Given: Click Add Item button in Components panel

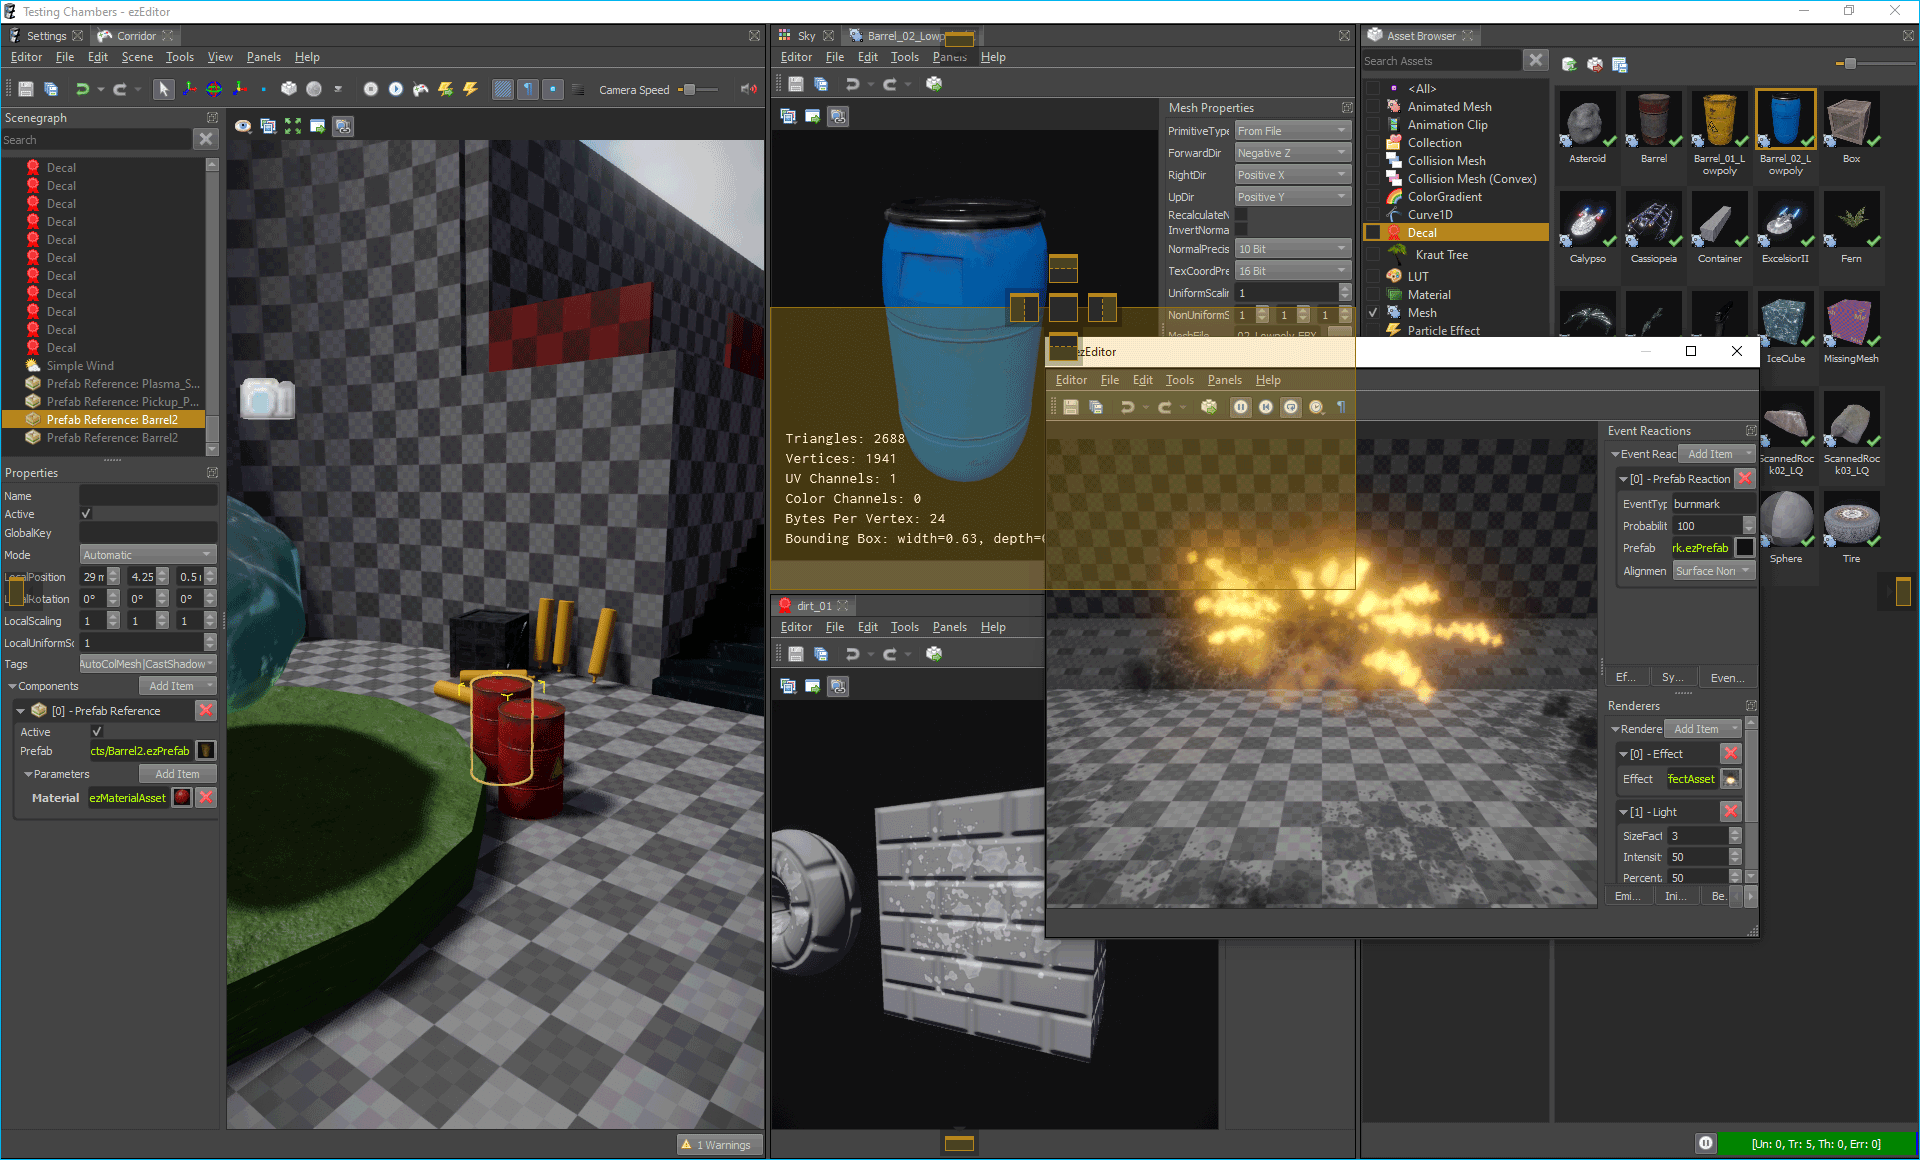Looking at the screenshot, I should tap(174, 684).
